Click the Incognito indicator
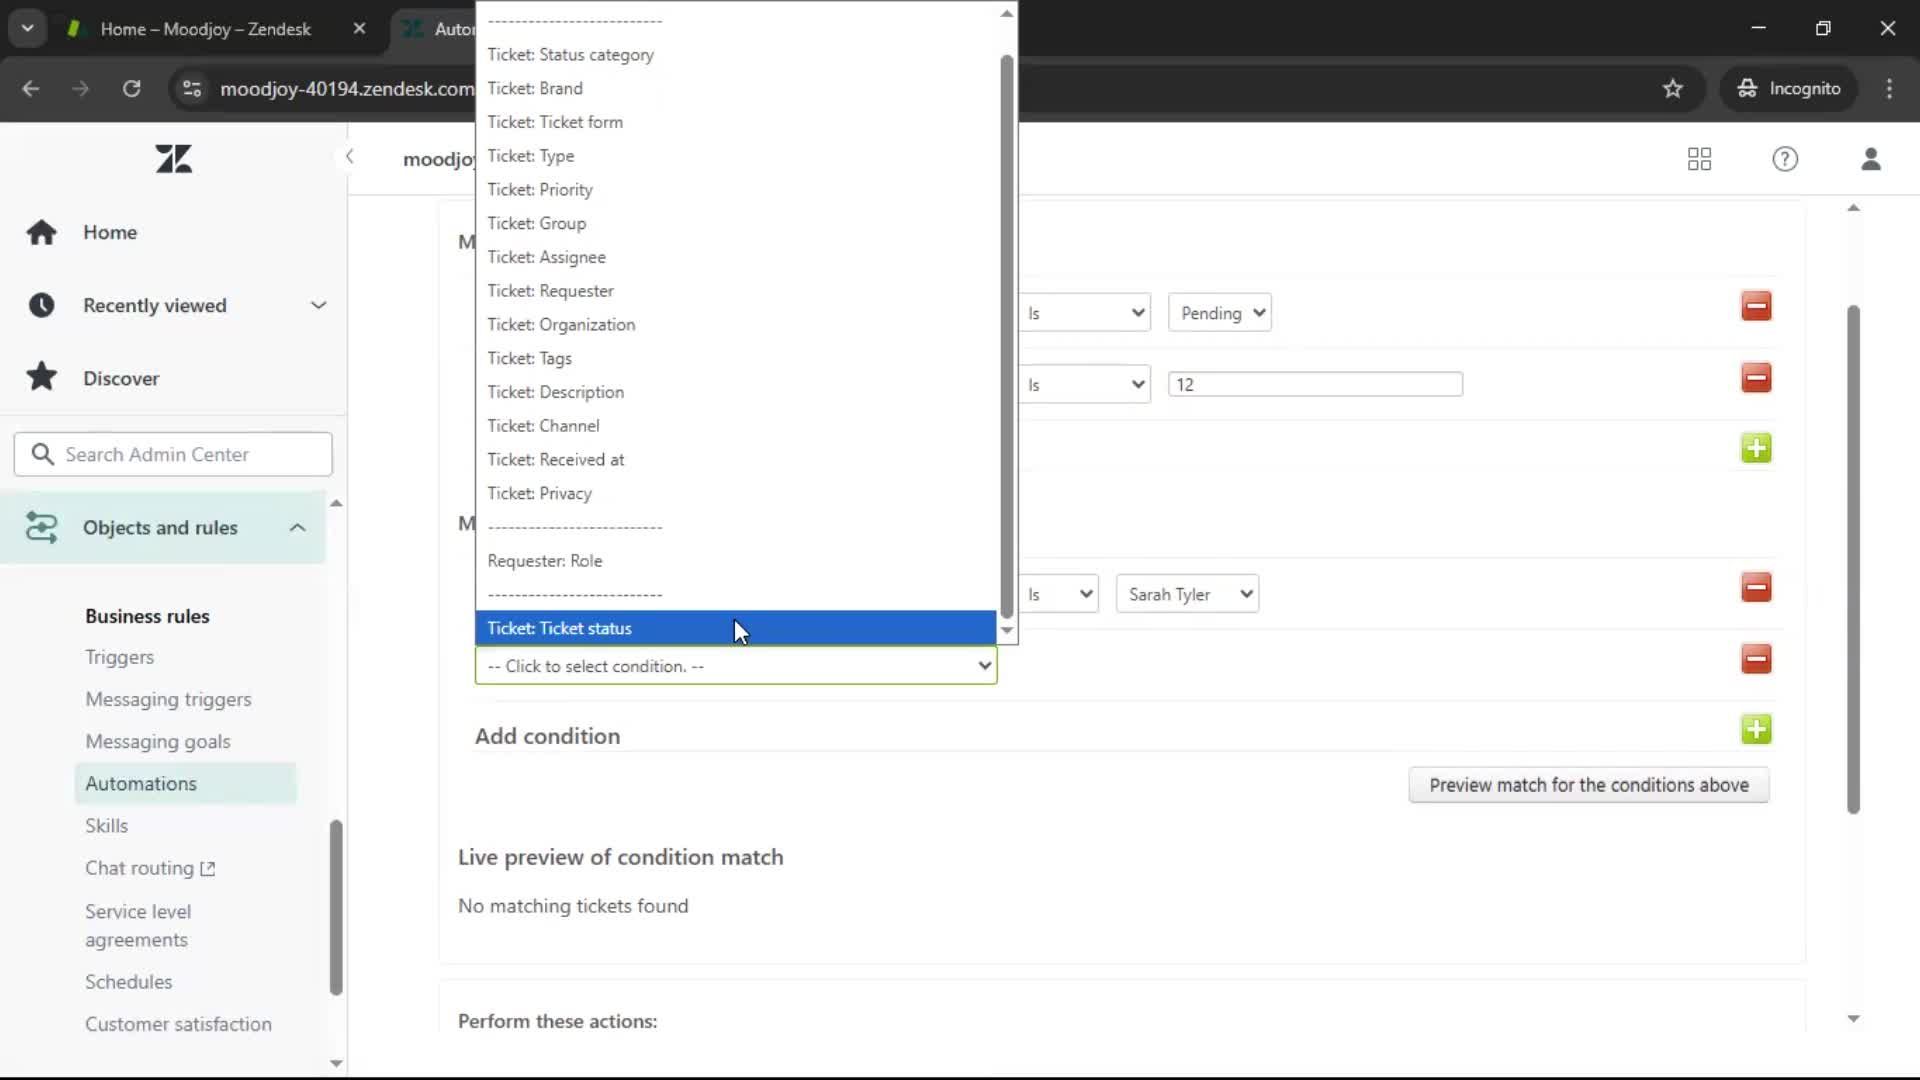Image resolution: width=1920 pixels, height=1080 pixels. click(1789, 89)
